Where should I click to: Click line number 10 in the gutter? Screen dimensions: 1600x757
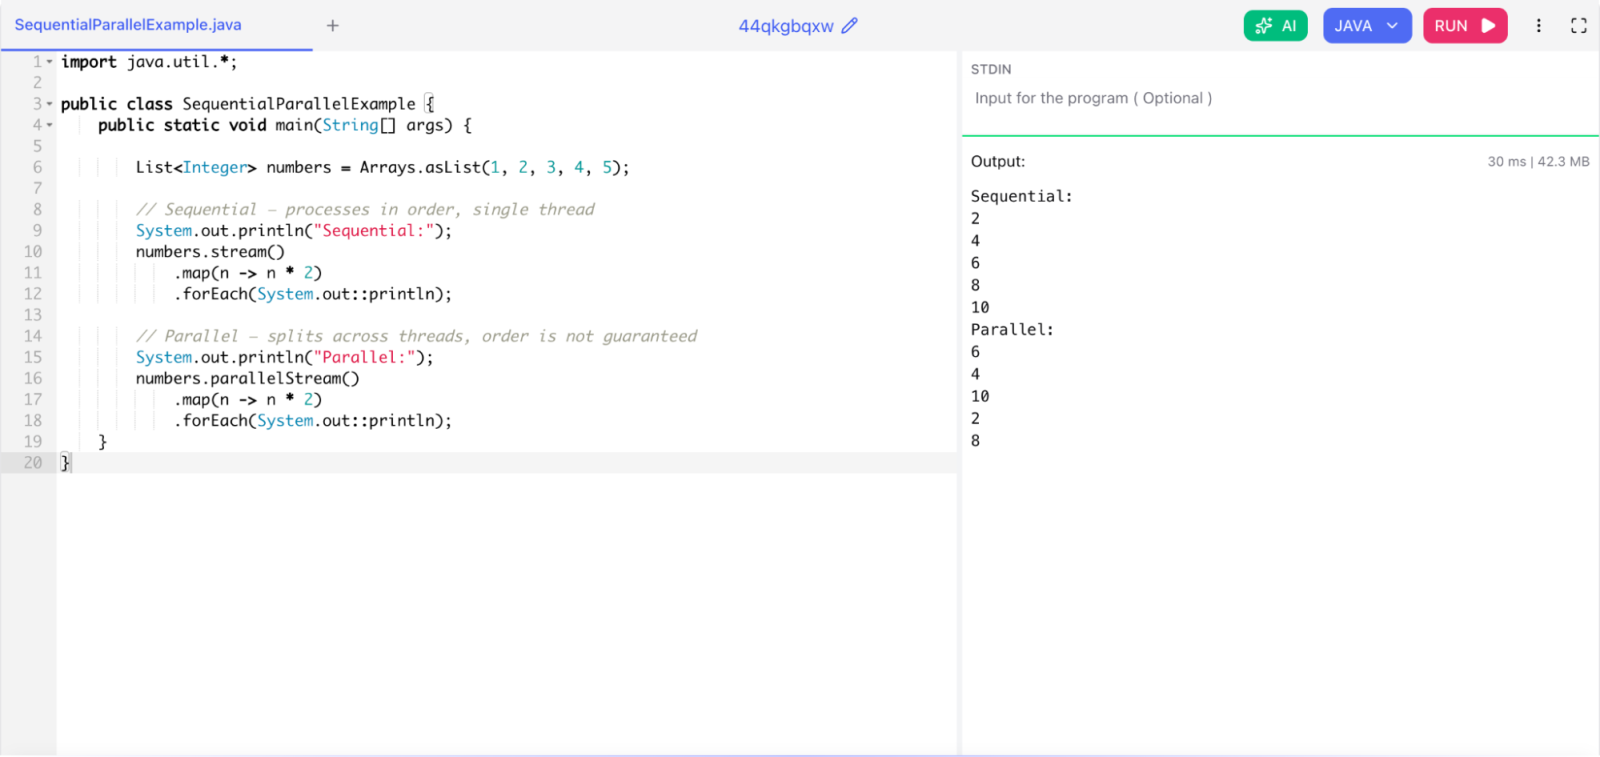(x=33, y=252)
